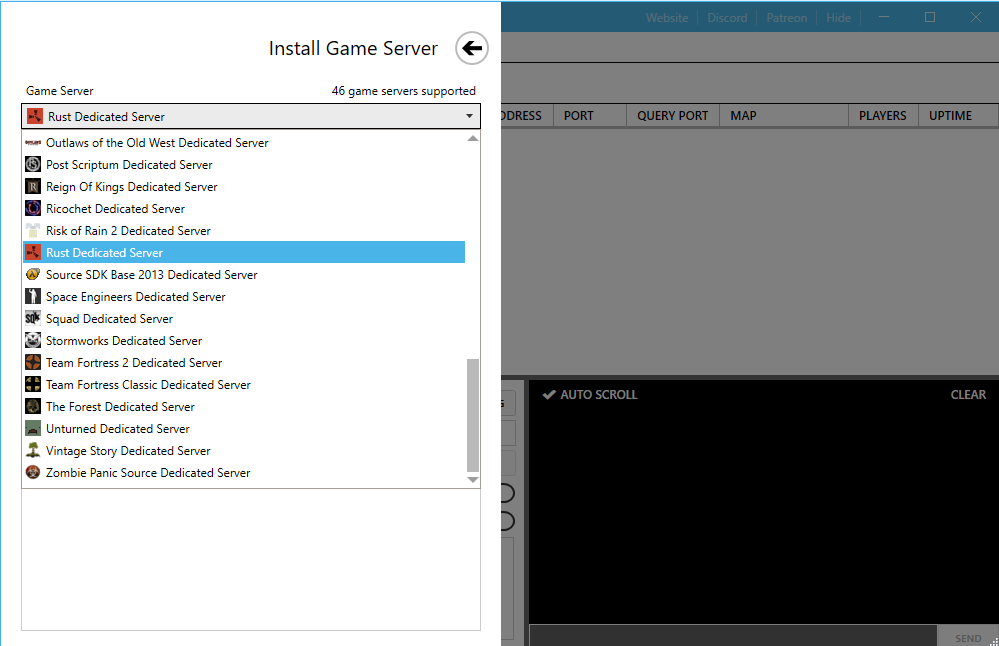Collapse the Game Server dropdown arrow
This screenshot has width=999, height=646.
tap(470, 116)
